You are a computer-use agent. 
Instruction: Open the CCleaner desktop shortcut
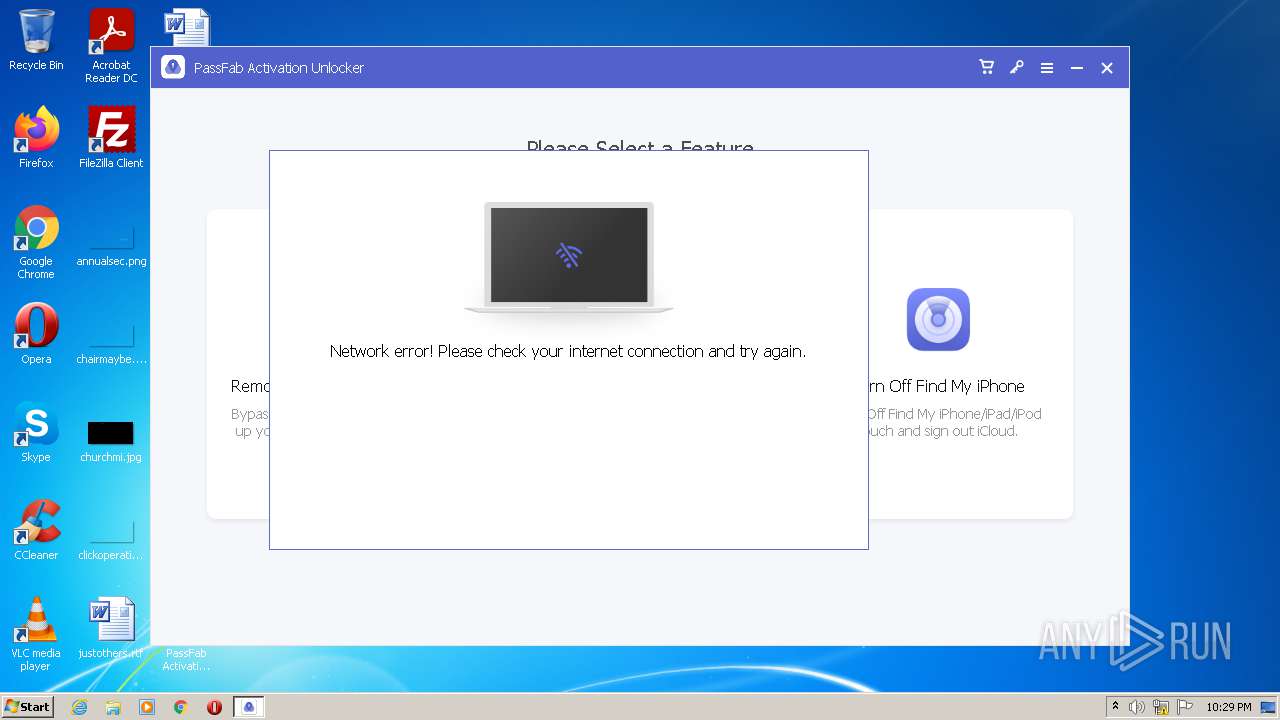tap(36, 530)
